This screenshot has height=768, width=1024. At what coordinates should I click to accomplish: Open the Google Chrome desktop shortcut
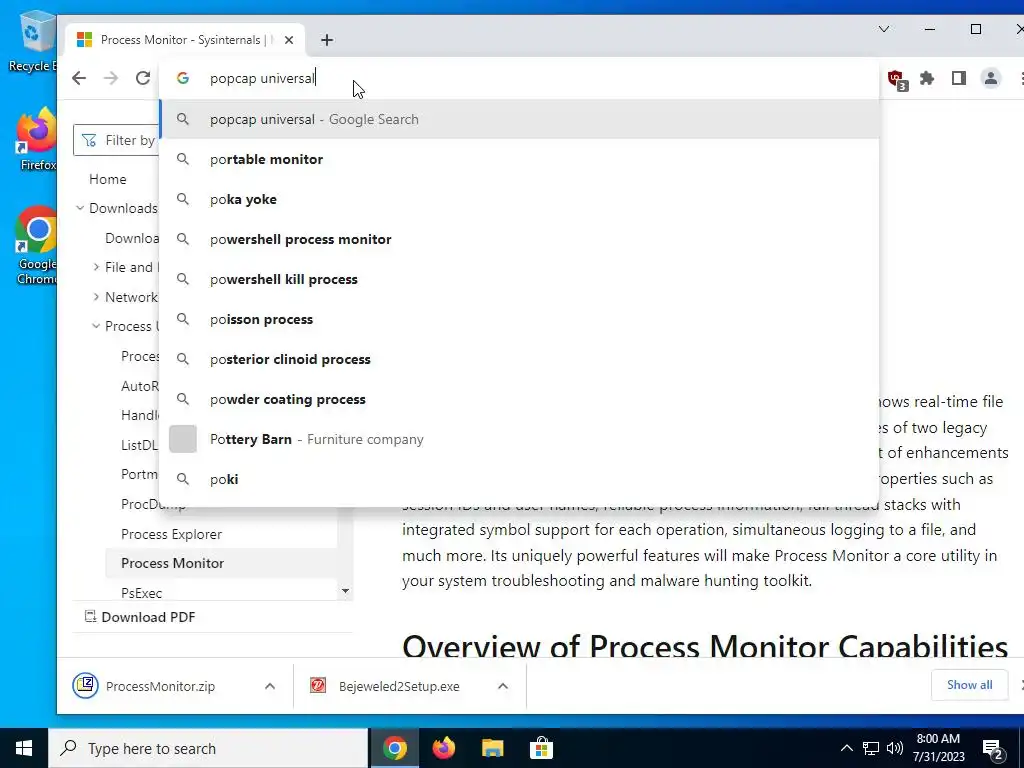pyautogui.click(x=37, y=246)
